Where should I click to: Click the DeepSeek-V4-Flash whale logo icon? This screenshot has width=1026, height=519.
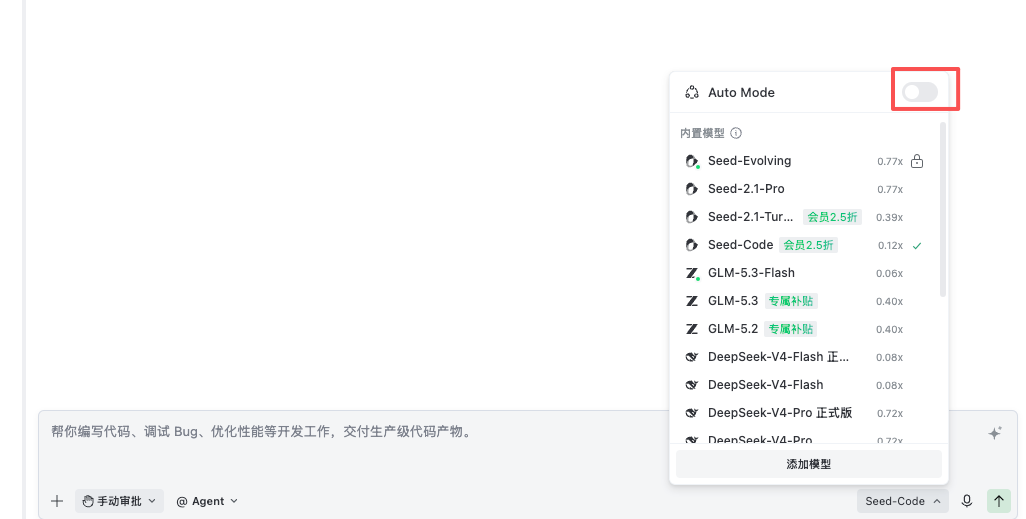(692, 385)
